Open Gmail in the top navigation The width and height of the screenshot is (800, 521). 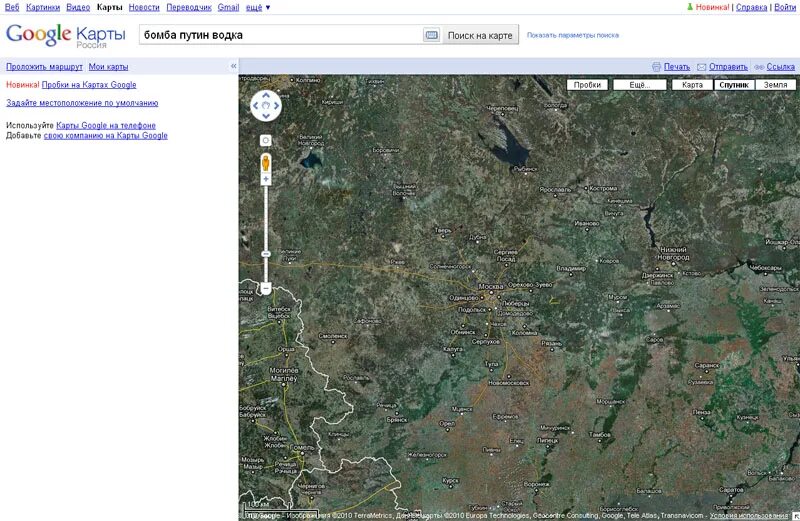[x=228, y=7]
